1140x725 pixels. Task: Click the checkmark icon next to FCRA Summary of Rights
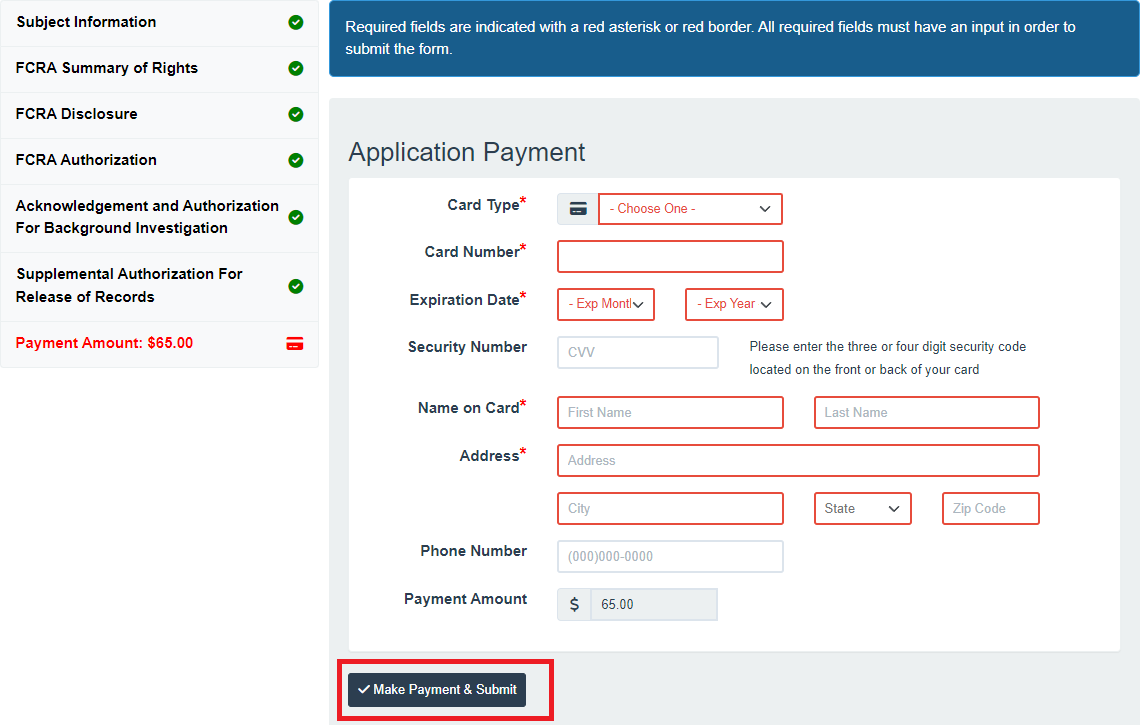pyautogui.click(x=295, y=68)
